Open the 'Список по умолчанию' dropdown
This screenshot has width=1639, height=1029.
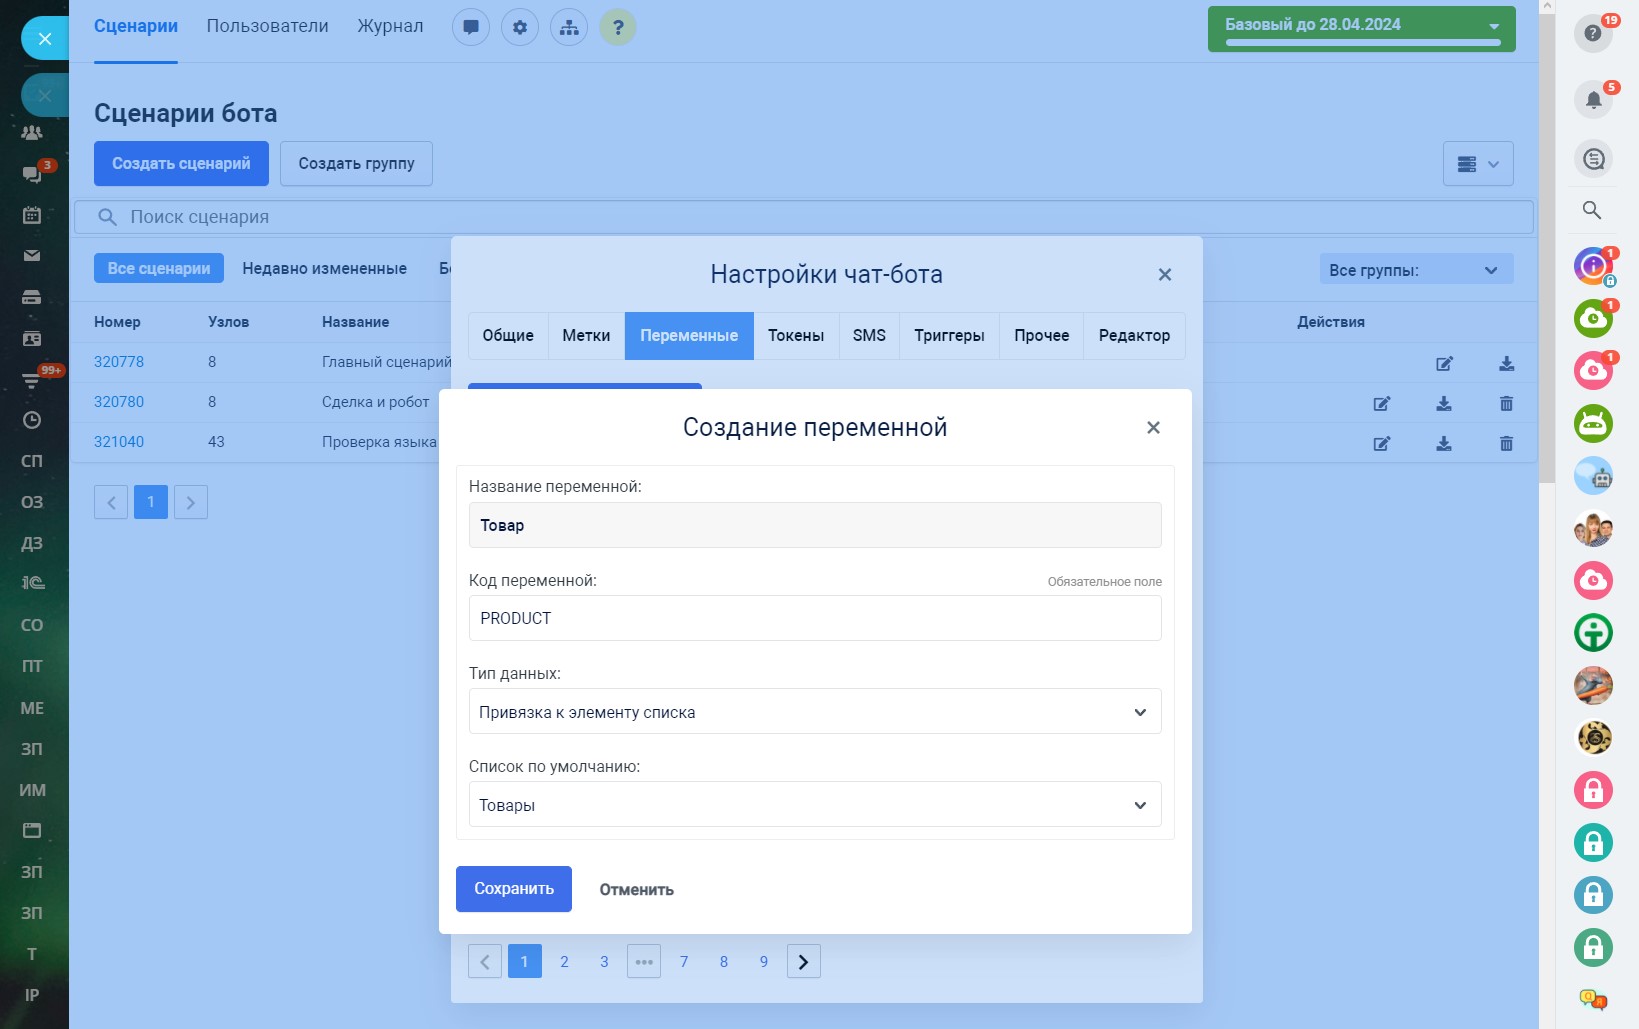coord(814,805)
